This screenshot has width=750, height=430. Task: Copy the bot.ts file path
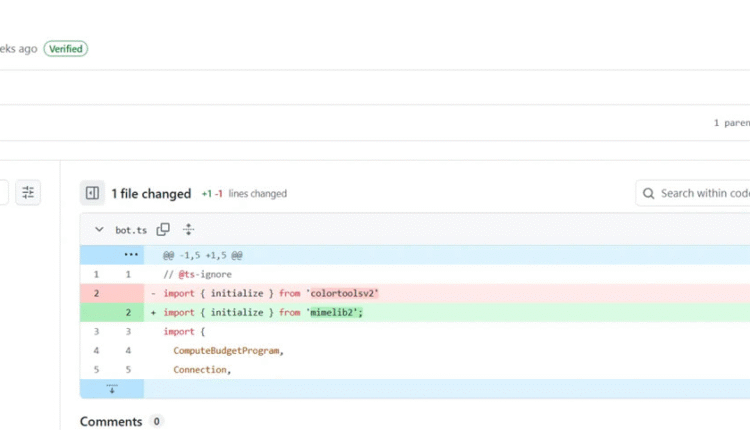tap(163, 229)
